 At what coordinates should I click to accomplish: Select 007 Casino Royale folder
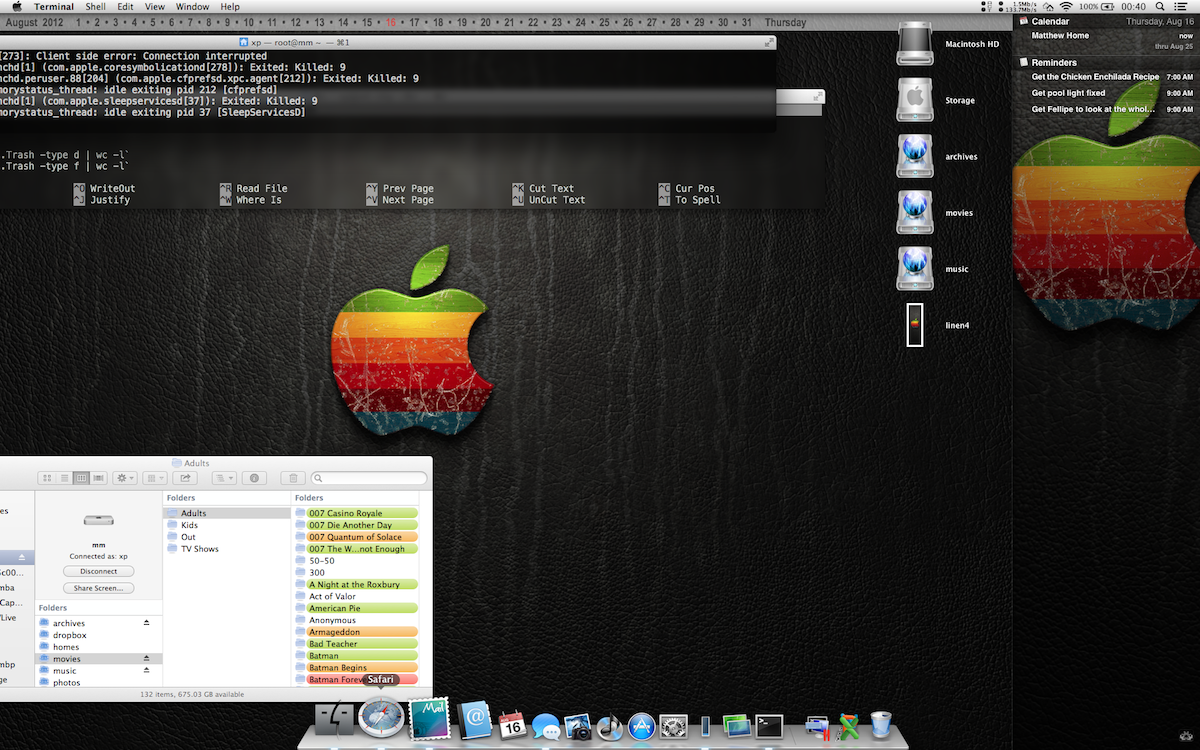362,513
